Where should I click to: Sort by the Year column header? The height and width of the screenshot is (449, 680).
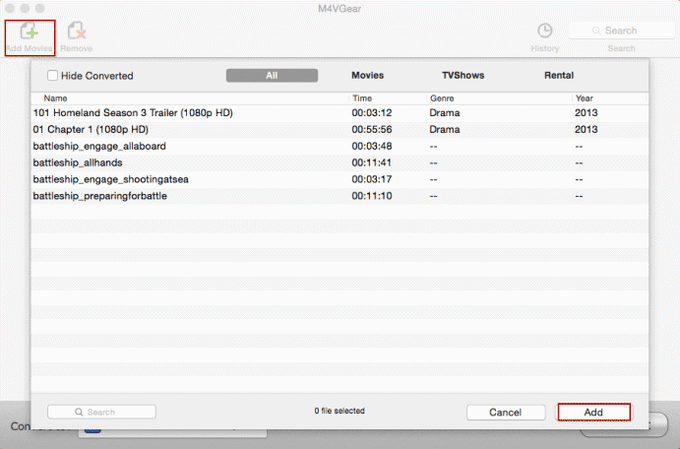[x=584, y=98]
